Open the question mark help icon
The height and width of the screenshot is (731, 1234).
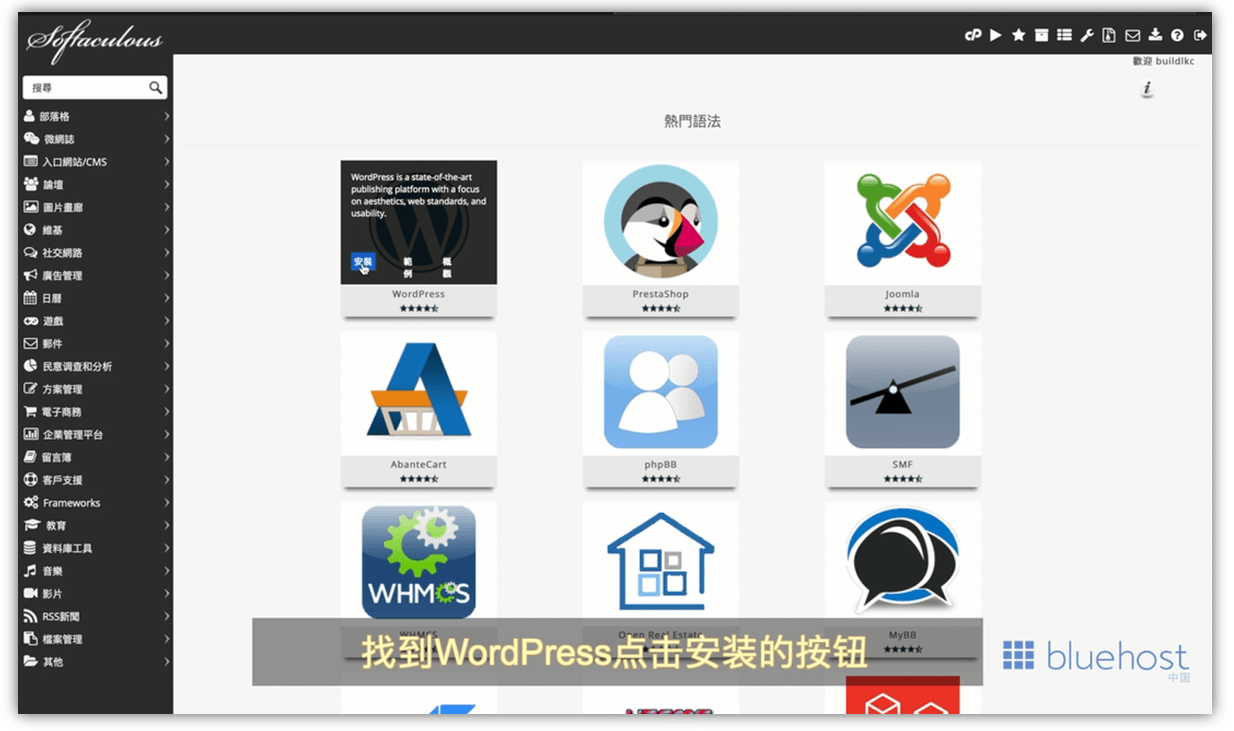1177,35
